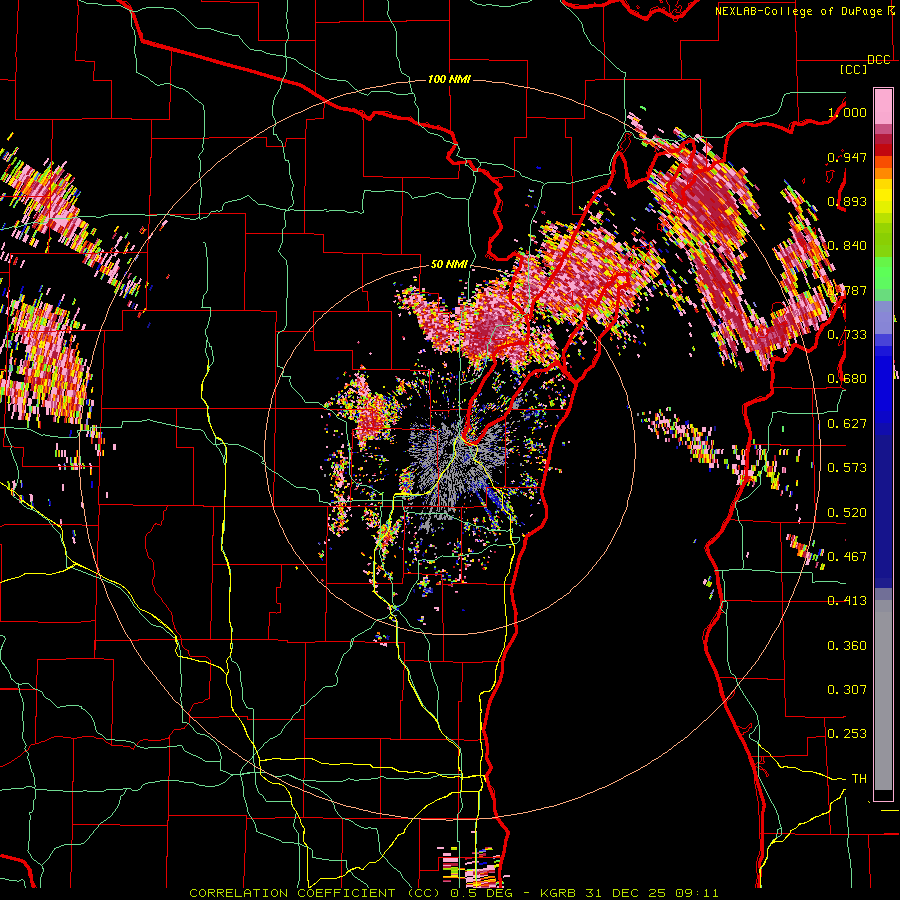Pick the light pink segment of color bar

(883, 106)
